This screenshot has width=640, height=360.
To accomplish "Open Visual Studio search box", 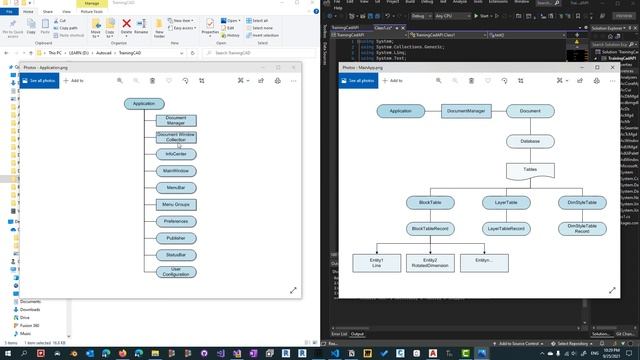I will tap(548, 3).
